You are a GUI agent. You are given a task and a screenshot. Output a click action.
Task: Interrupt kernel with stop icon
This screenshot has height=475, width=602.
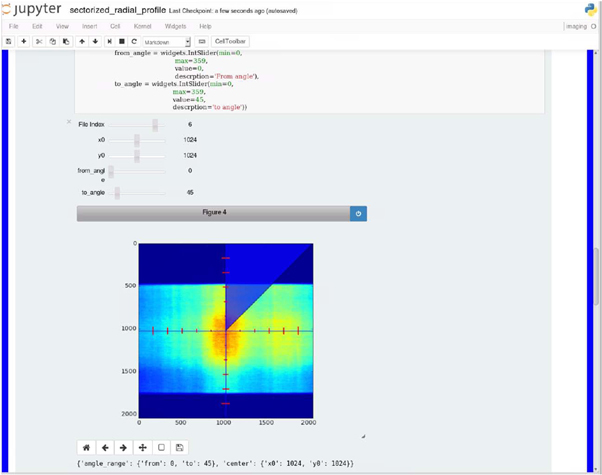(122, 41)
